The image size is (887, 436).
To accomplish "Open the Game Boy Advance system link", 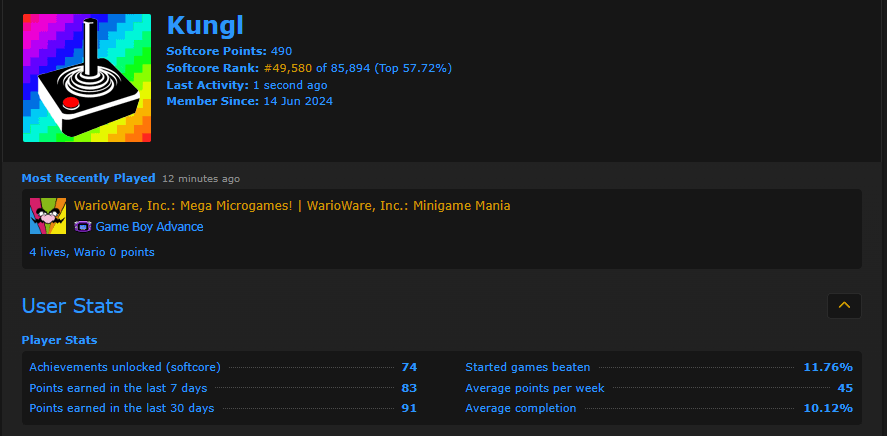I will pos(149,227).
